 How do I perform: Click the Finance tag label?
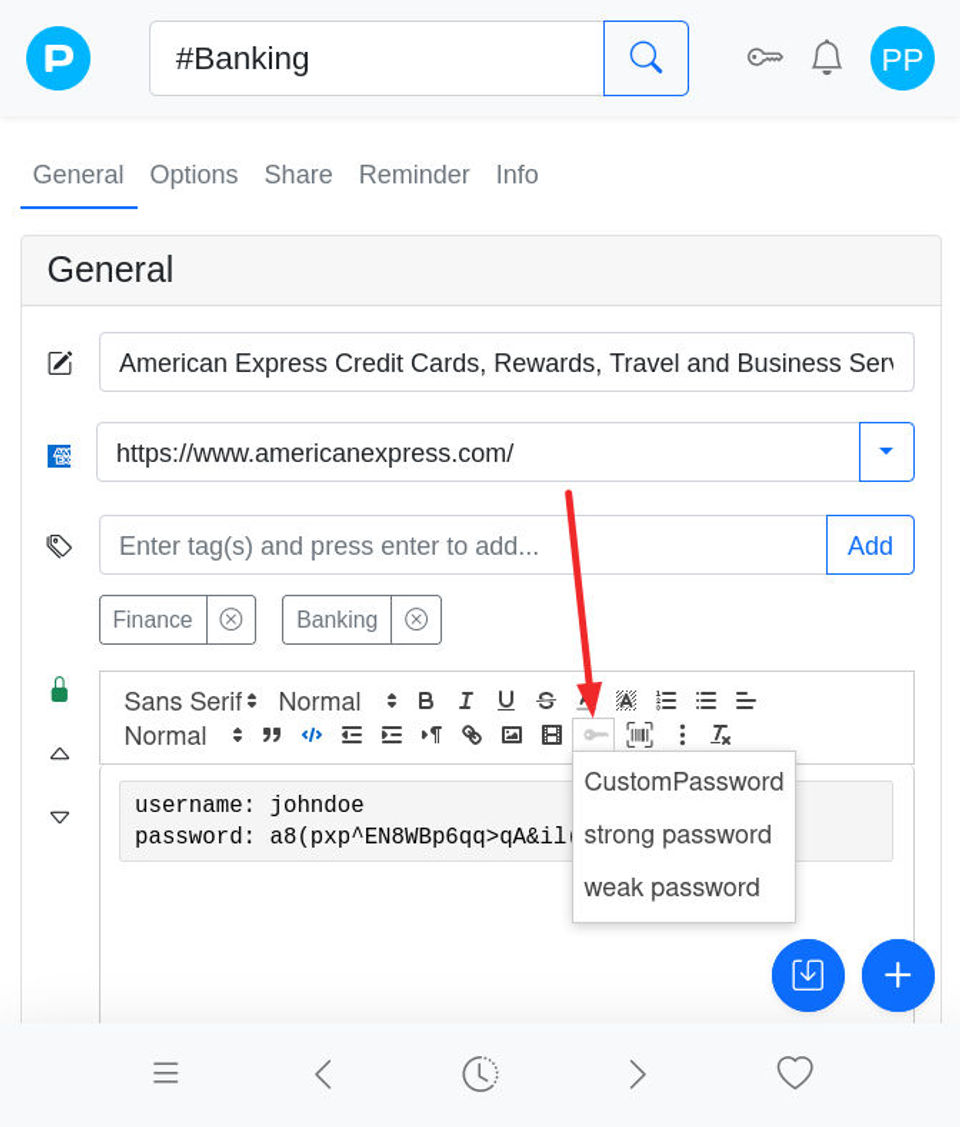[x=152, y=620]
